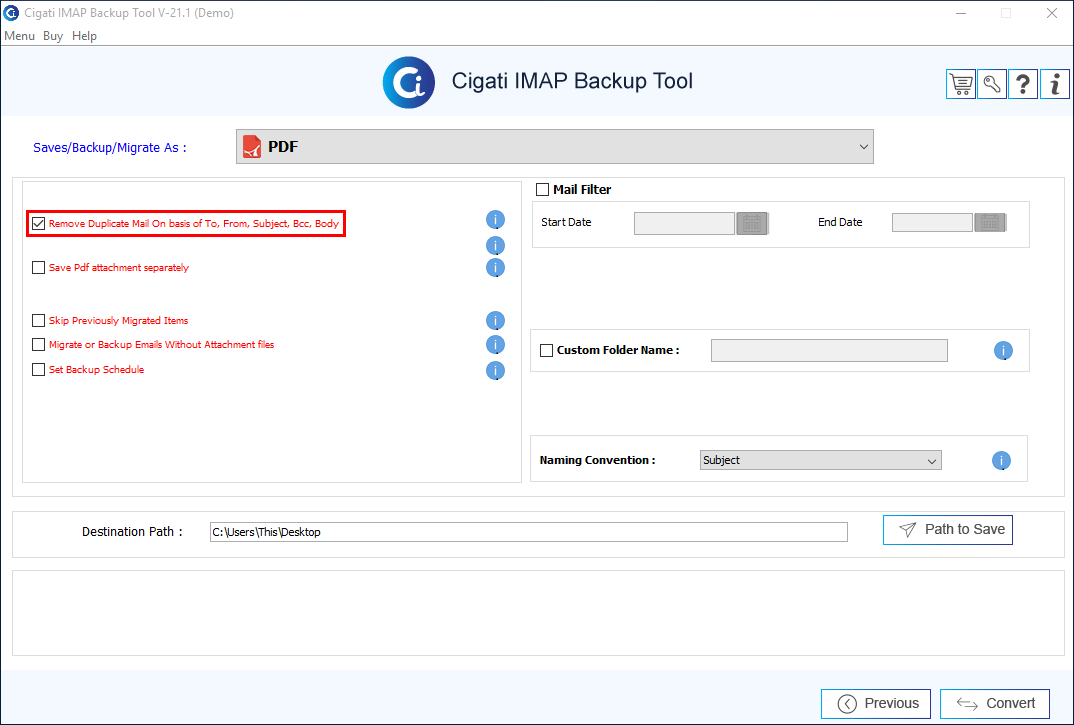The image size is (1074, 725).
Task: Click the "Saves/Backup/Migrate As :" label
Action: point(110,148)
